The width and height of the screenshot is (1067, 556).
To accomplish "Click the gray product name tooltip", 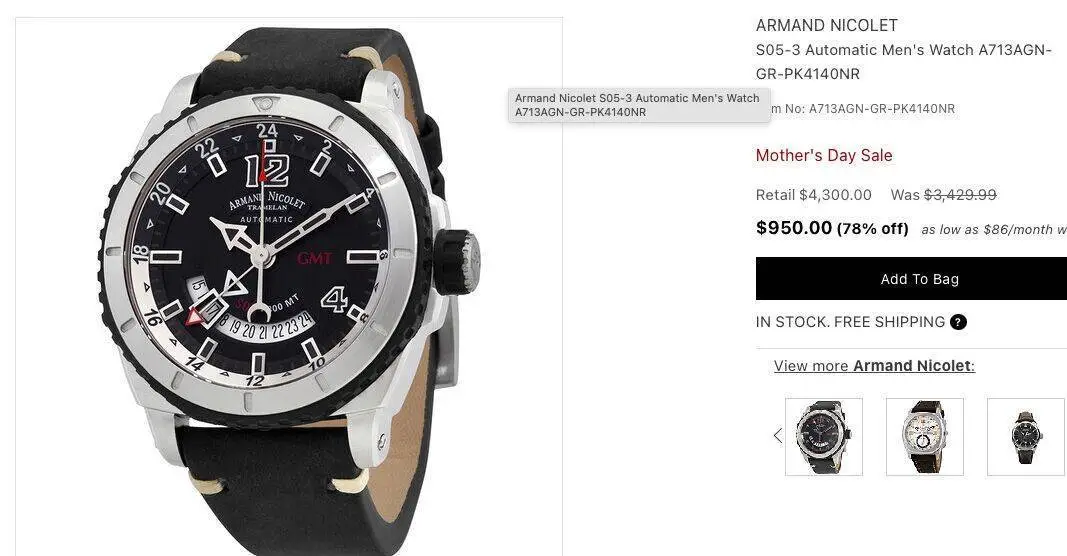I will click(x=639, y=105).
